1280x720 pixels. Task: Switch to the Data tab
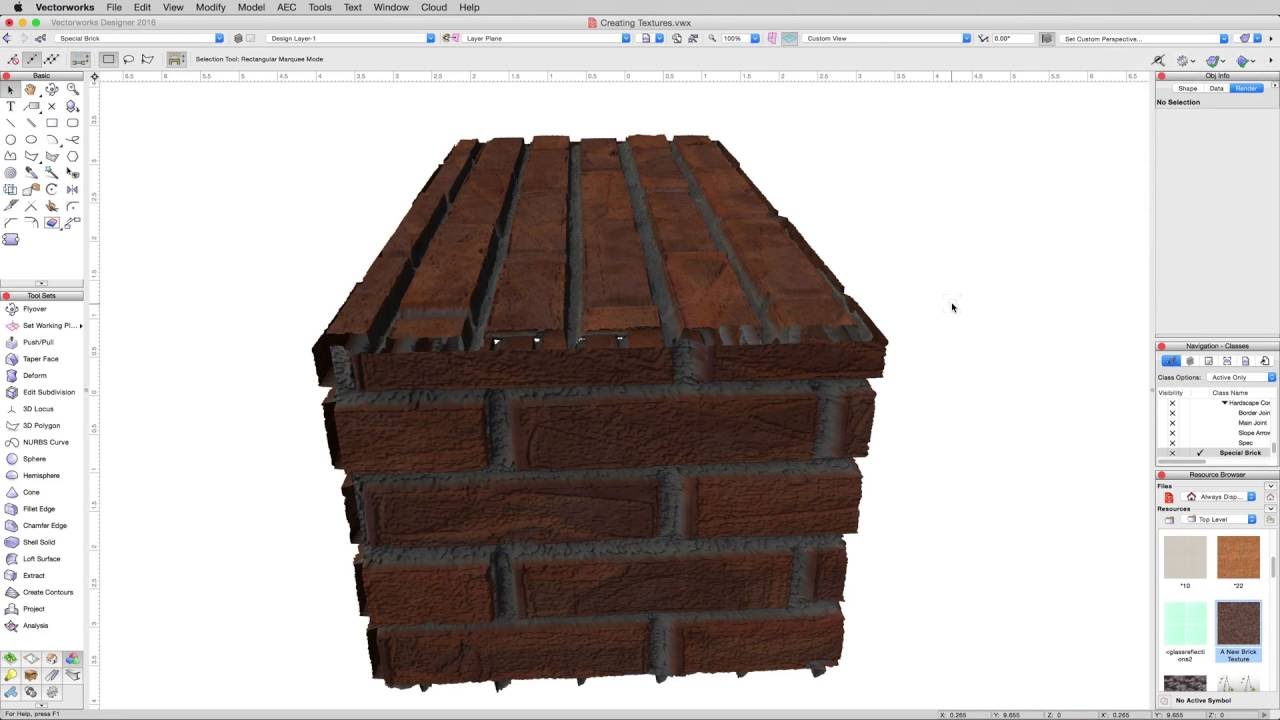1216,88
